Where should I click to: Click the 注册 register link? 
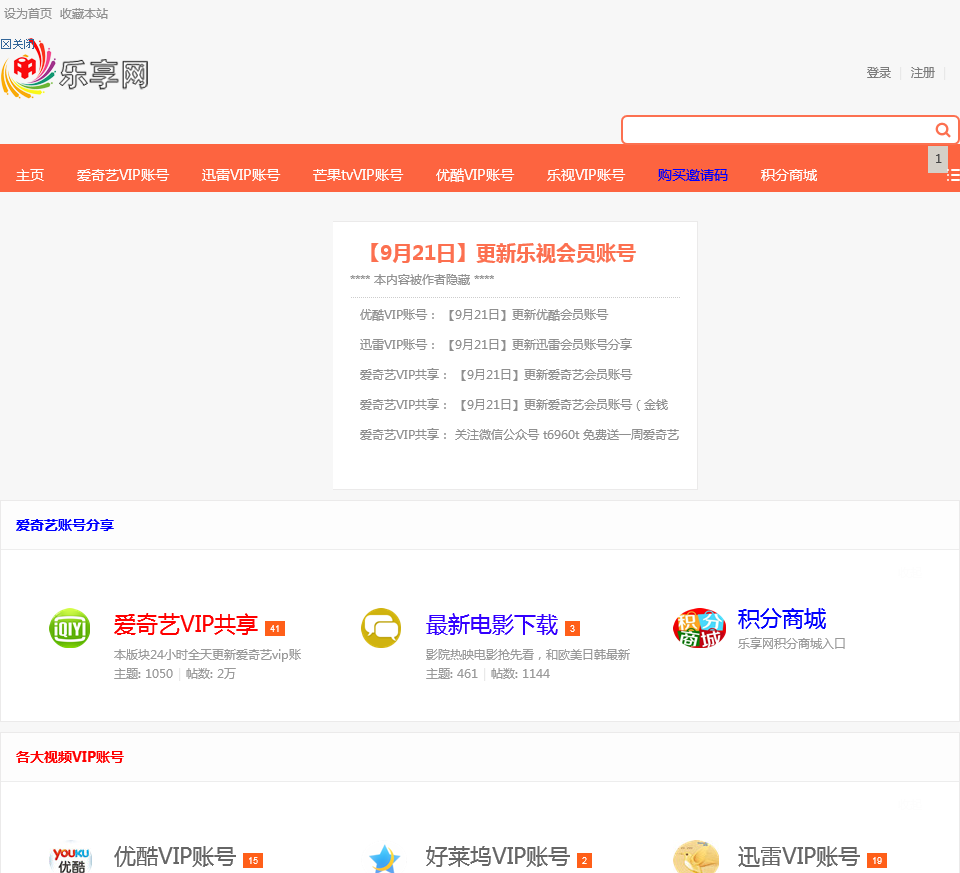point(923,73)
